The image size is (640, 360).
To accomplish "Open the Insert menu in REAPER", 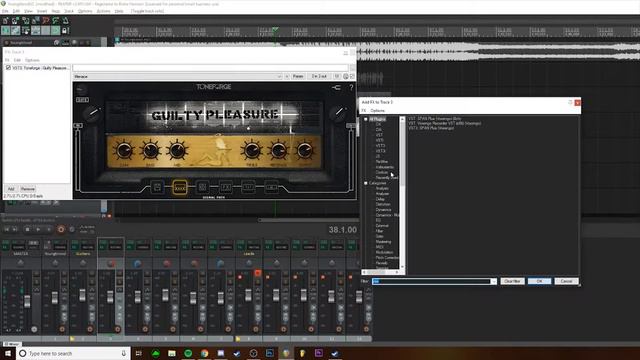I will [x=42, y=11].
